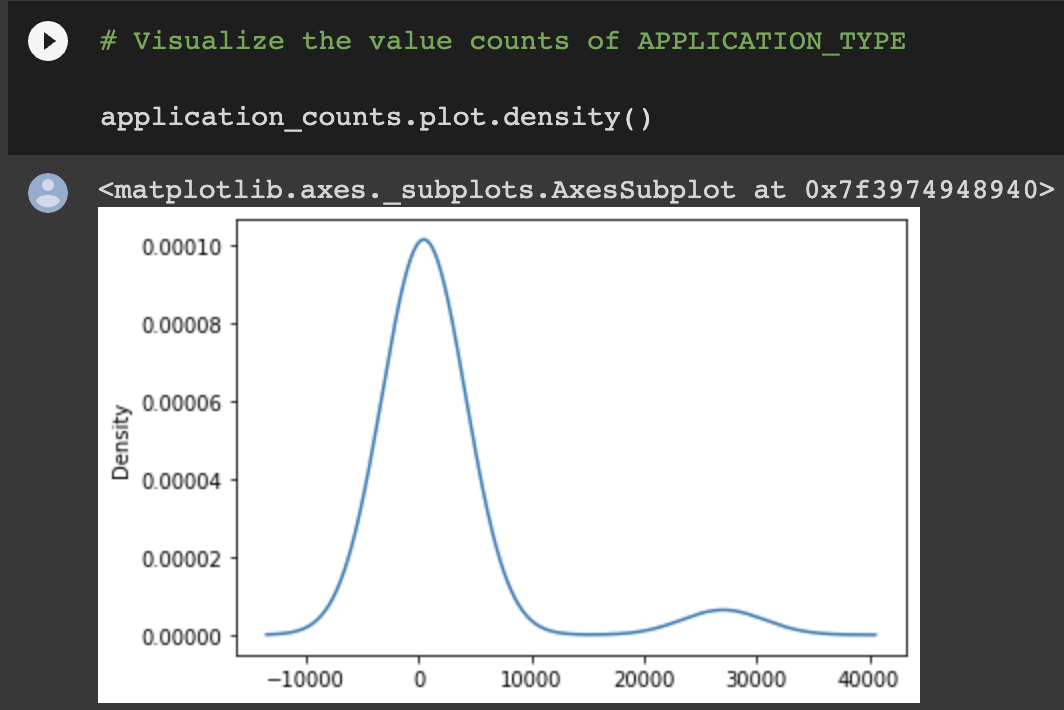Click the peak of the blue density curve
This screenshot has height=710, width=1064.
(424, 240)
